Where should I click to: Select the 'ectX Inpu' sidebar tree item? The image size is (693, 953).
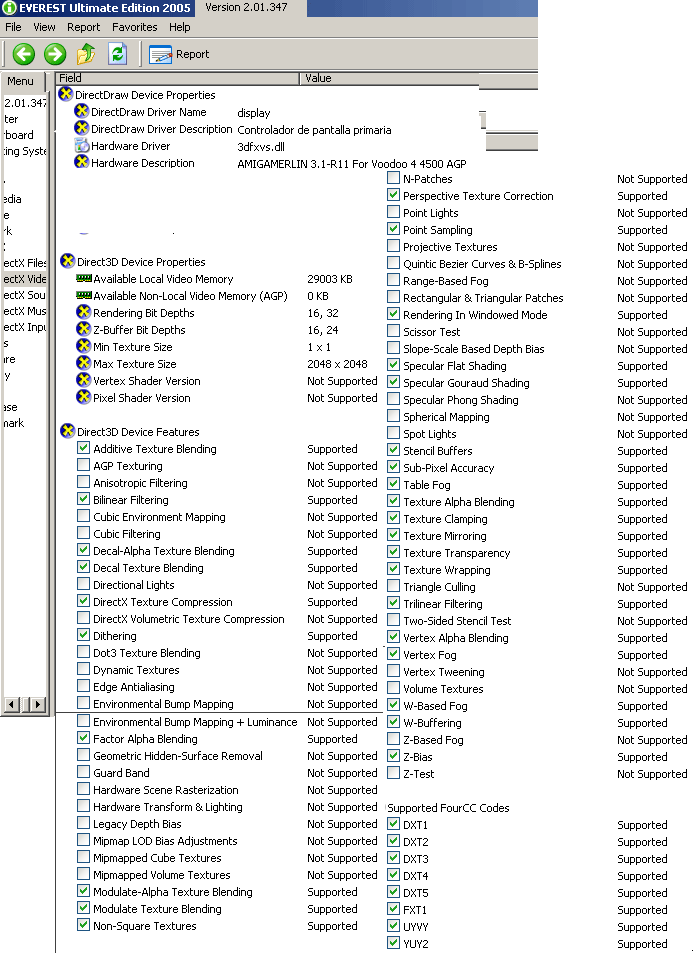[x=24, y=327]
